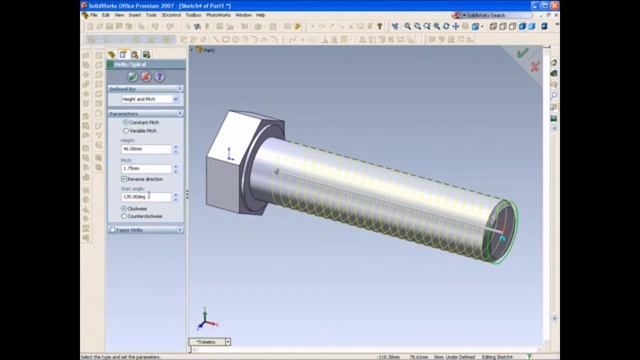Enable the Taper Helix checkbox

[x=113, y=230]
